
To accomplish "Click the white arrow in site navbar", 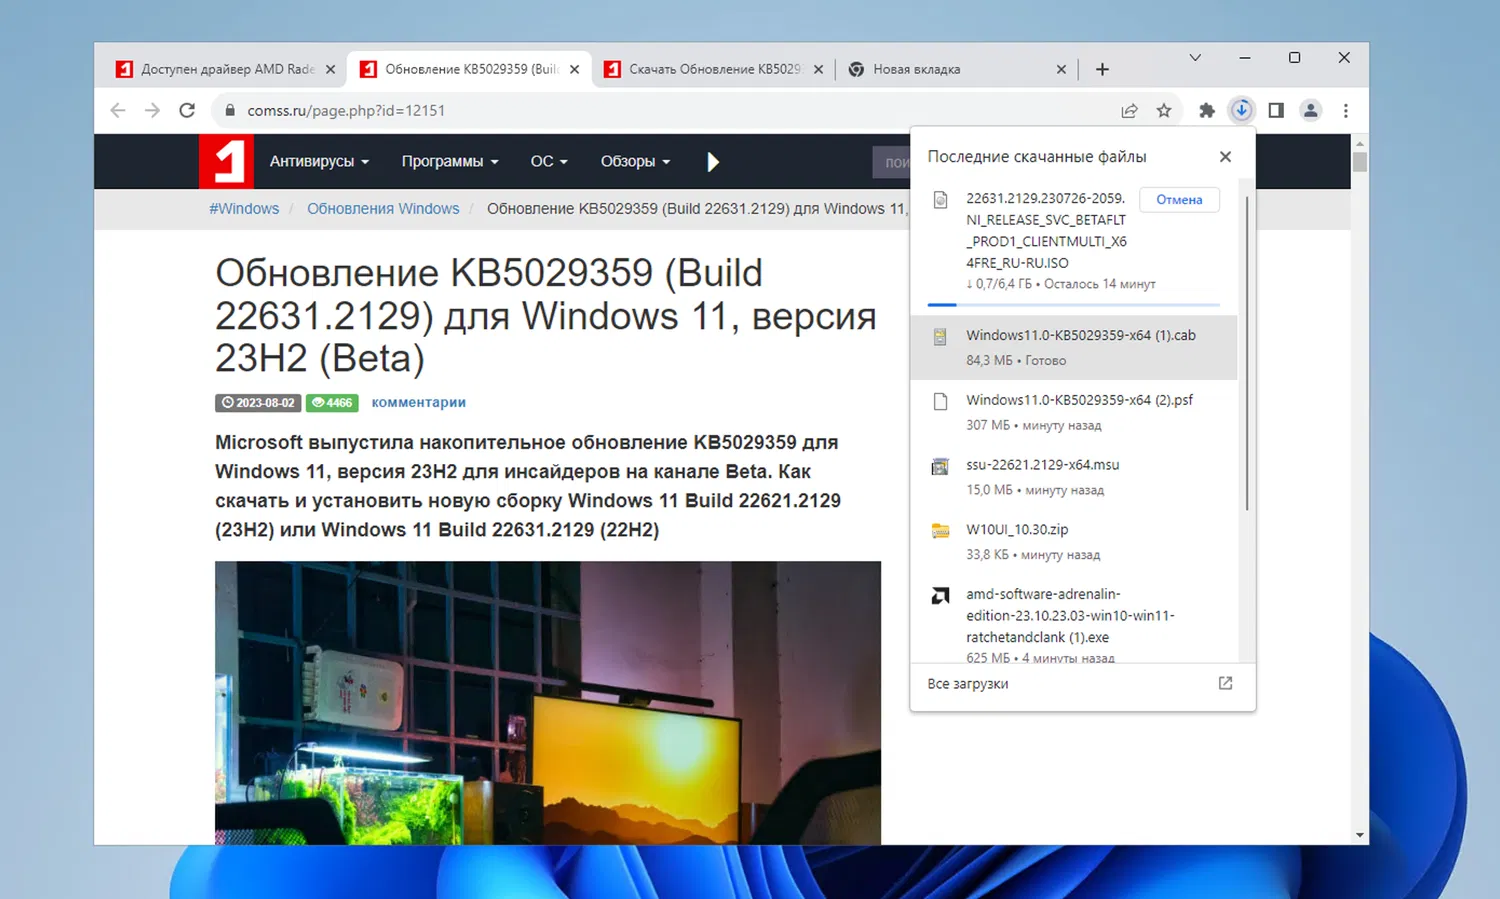I will click(712, 162).
